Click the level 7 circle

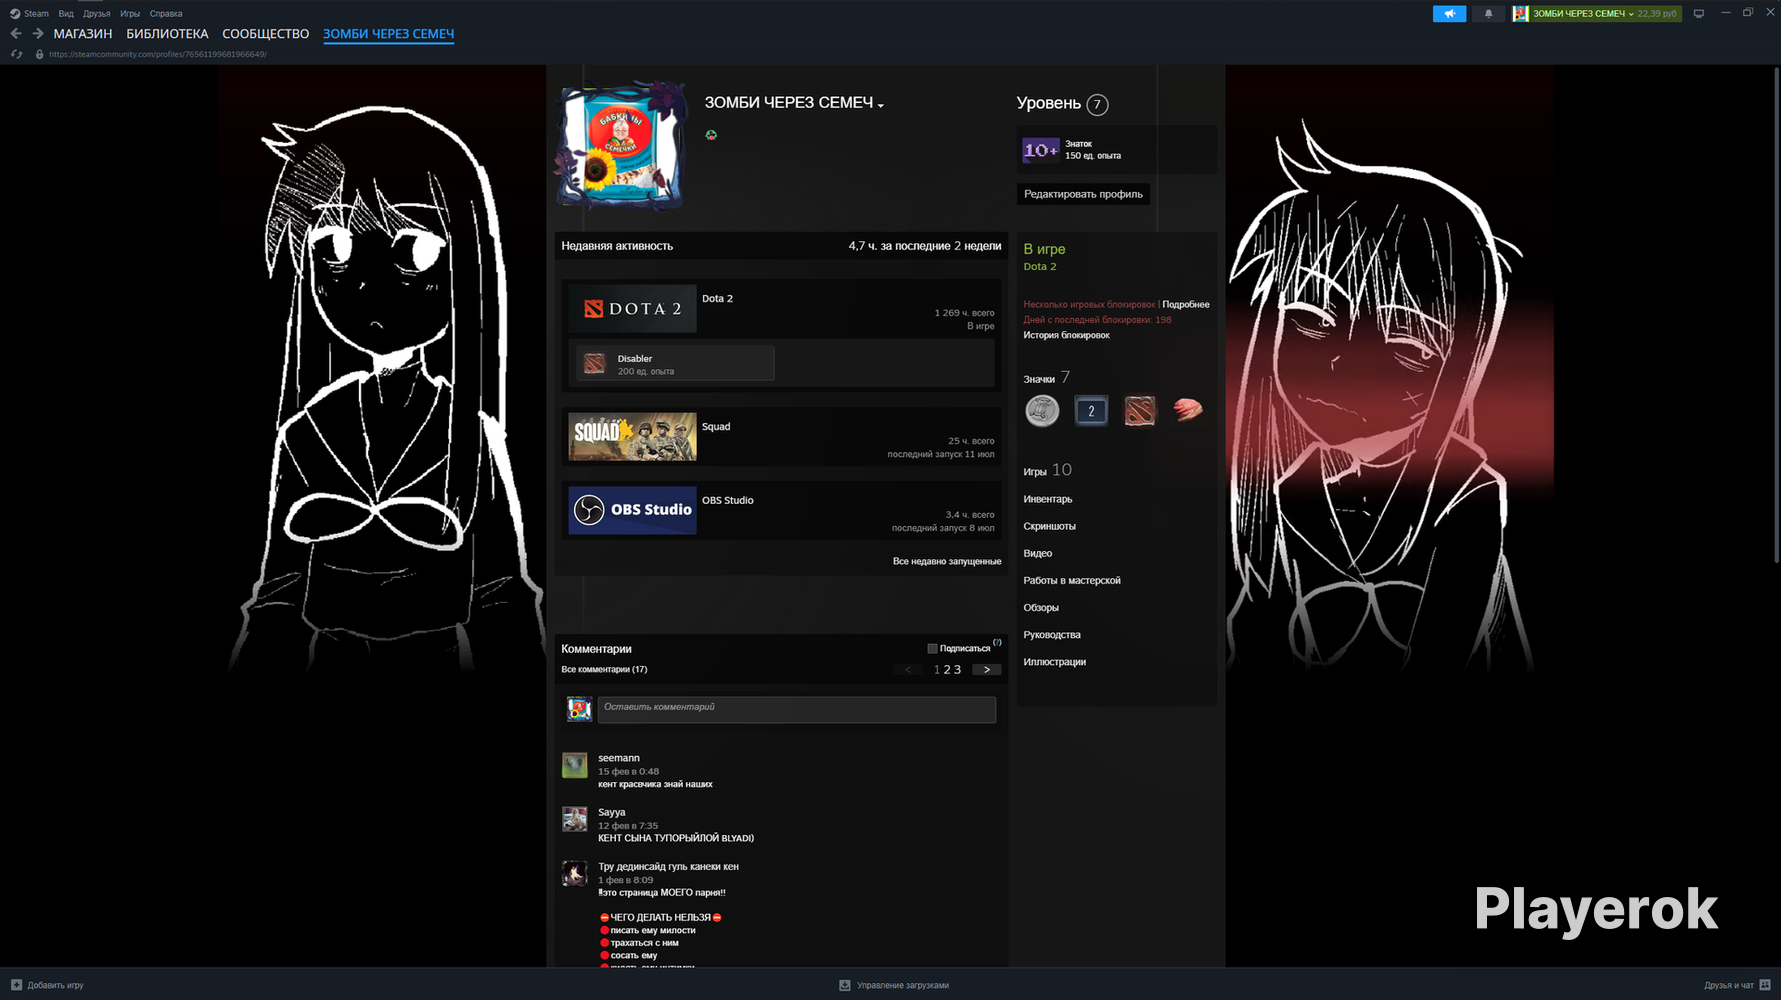click(x=1097, y=104)
